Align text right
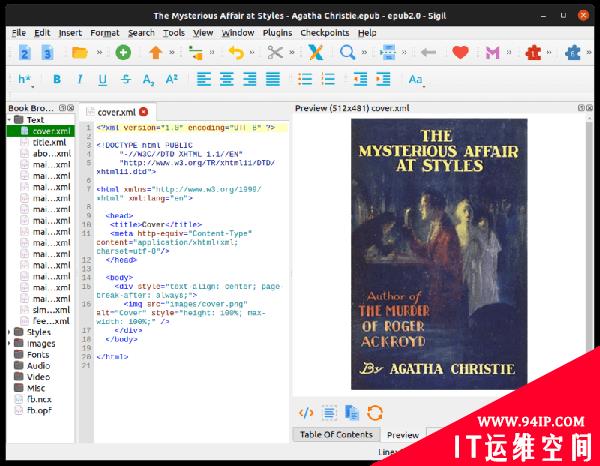600x466 pixels. pos(250,79)
